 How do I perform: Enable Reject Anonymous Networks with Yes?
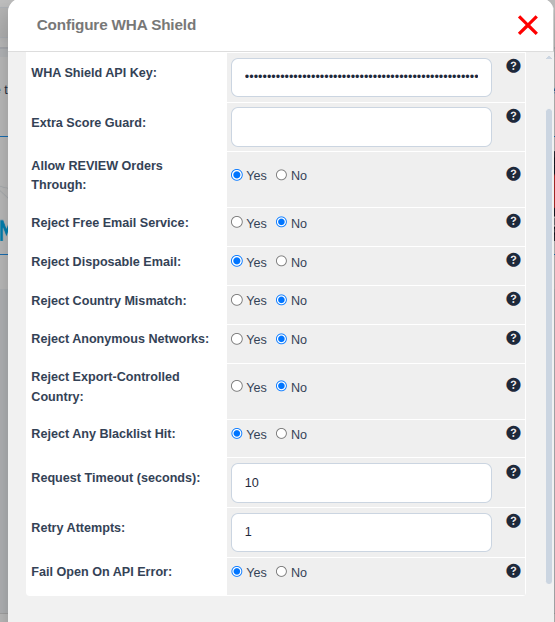coord(237,339)
